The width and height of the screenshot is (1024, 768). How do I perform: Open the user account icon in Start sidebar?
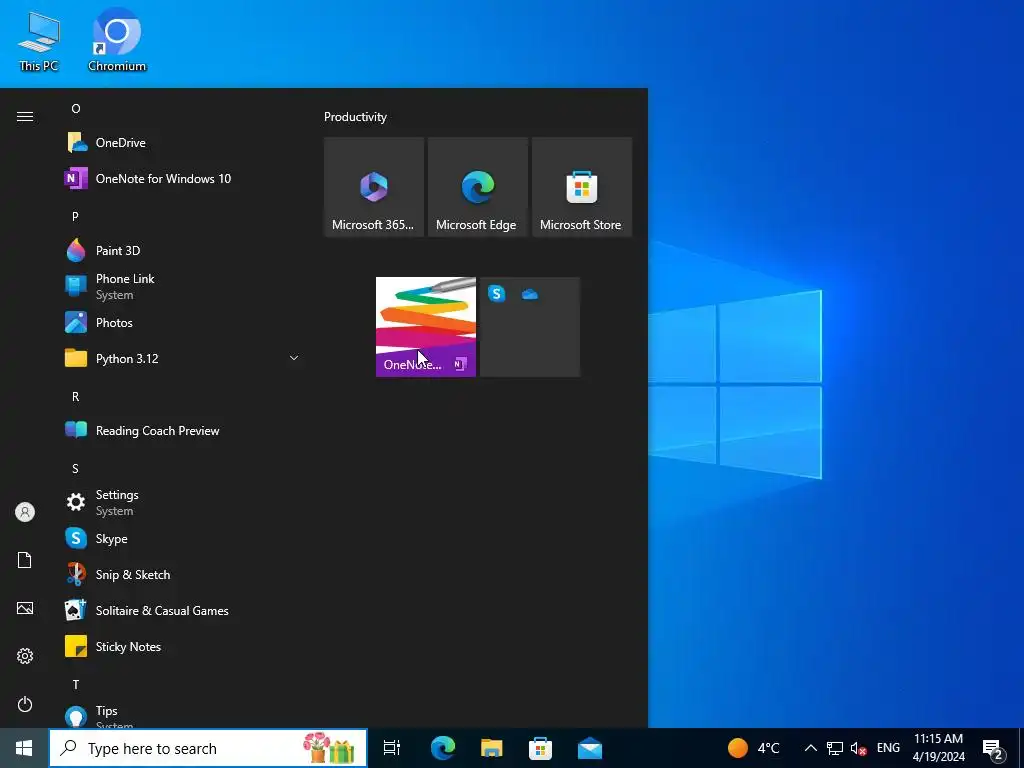point(25,512)
